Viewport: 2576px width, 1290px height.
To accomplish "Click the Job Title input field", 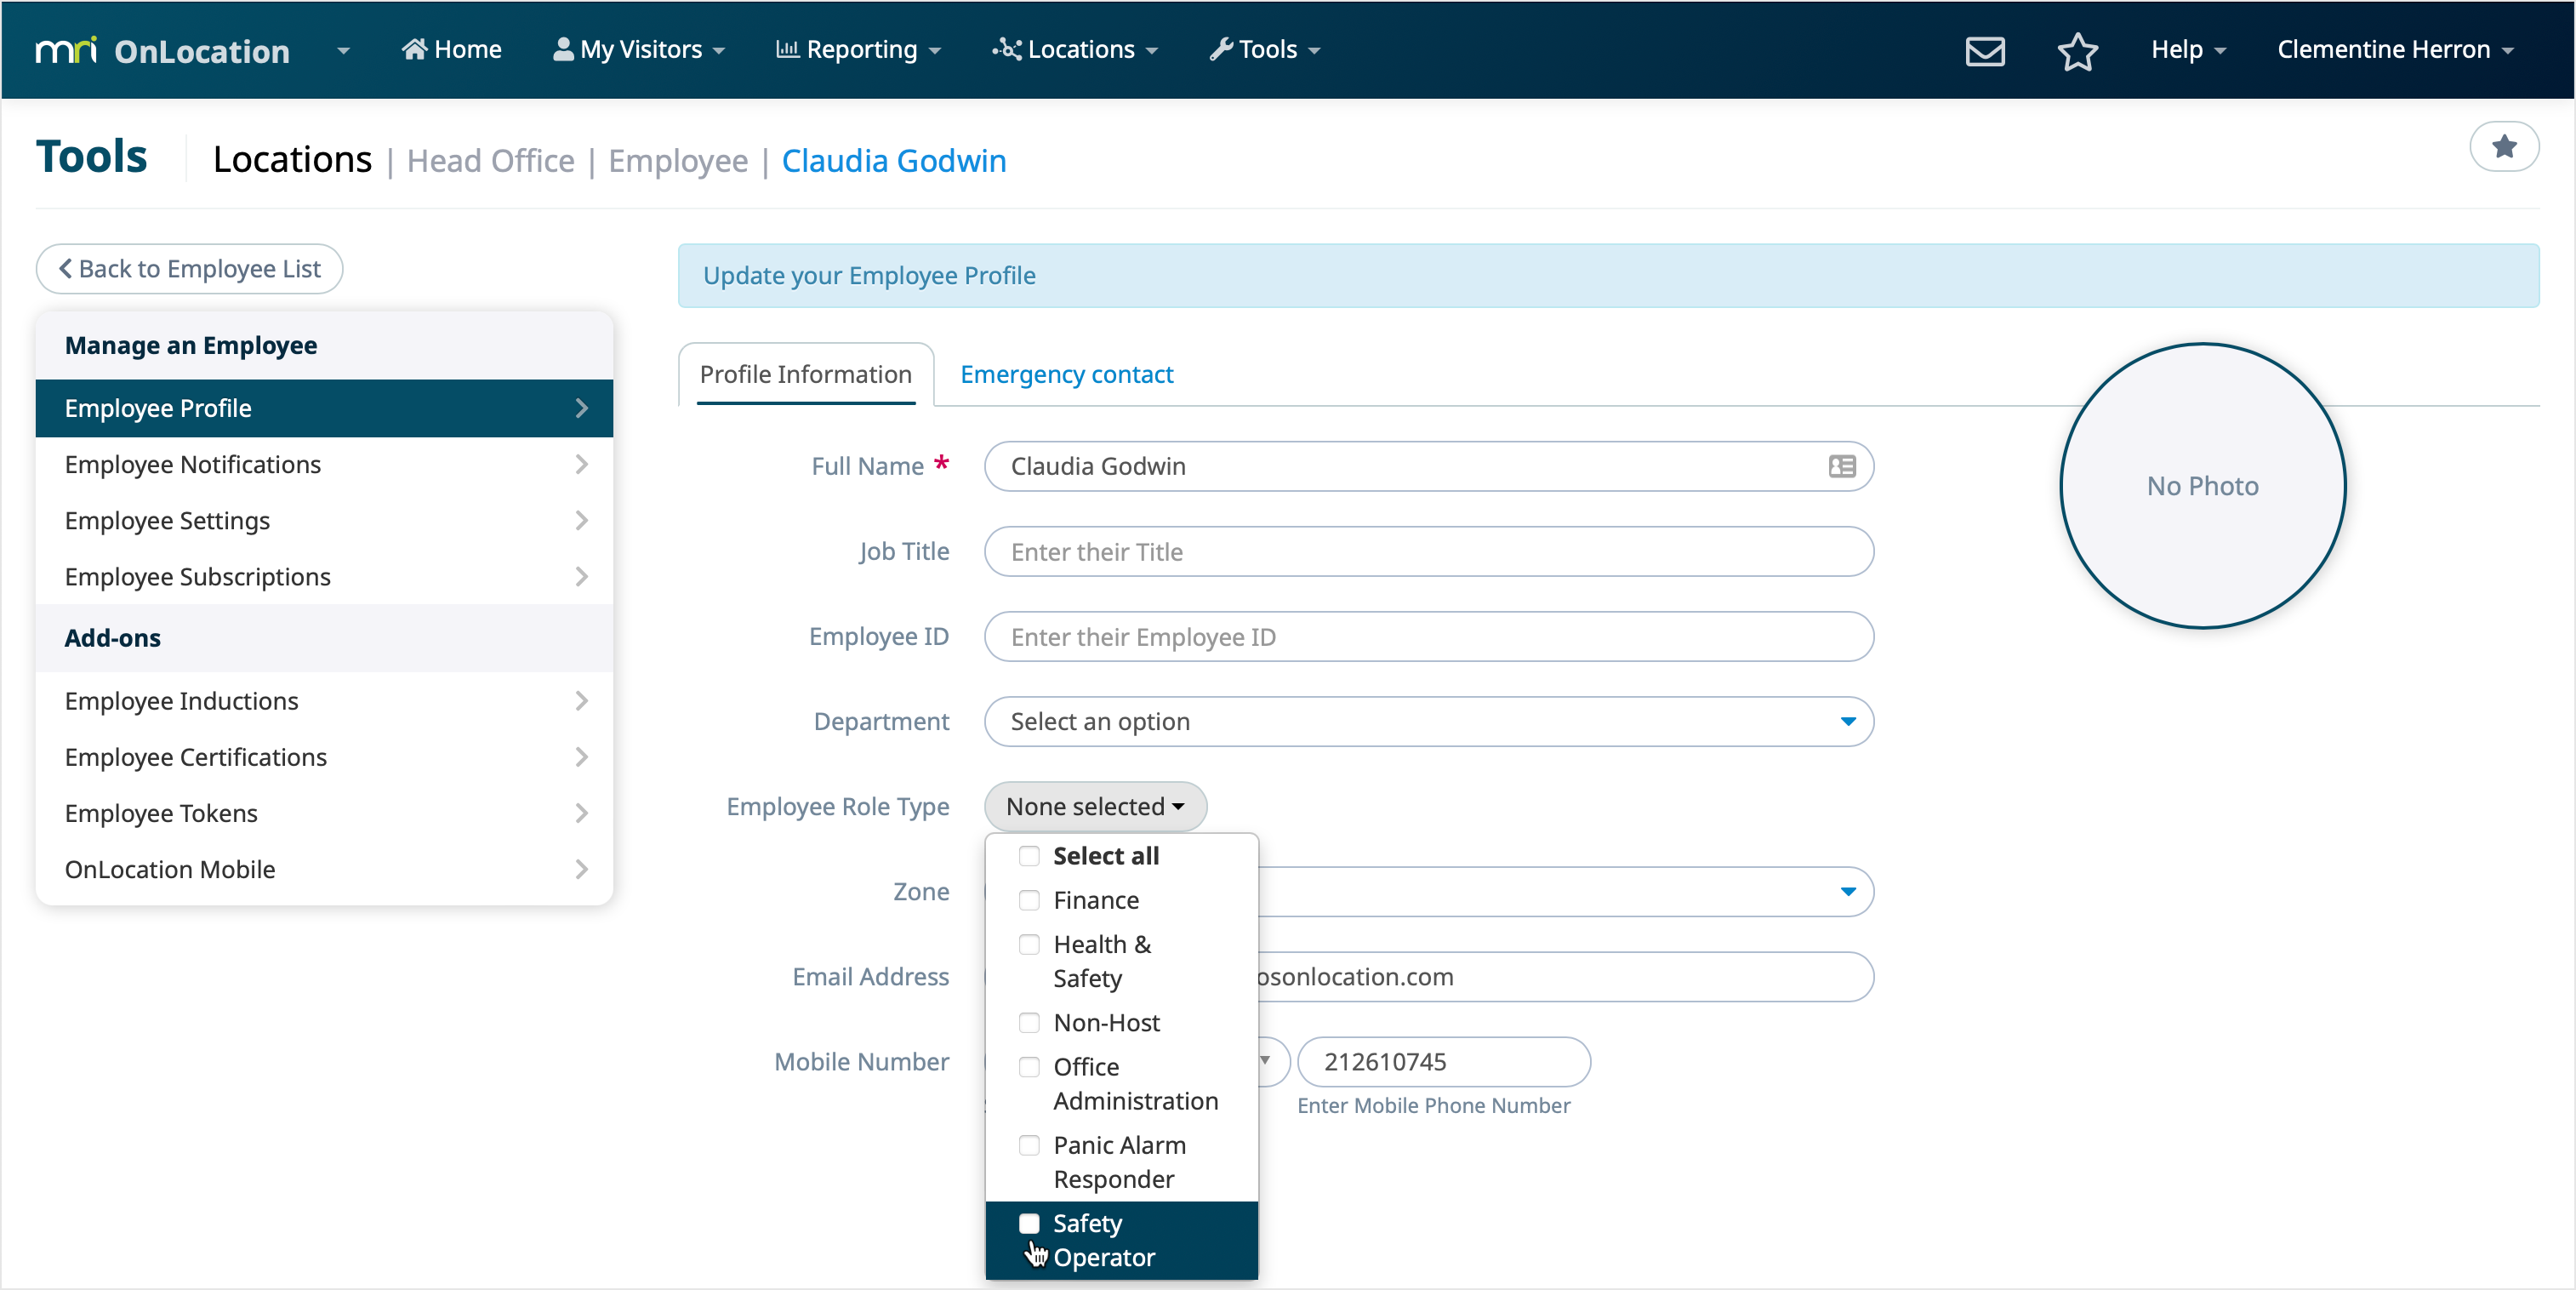I will point(1427,551).
